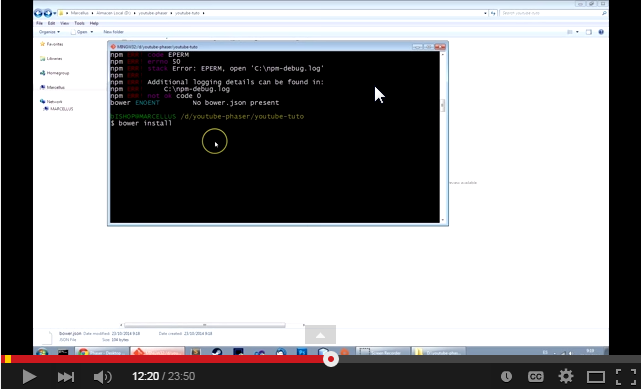Mute the video volume
The width and height of the screenshot is (641, 389).
(103, 377)
